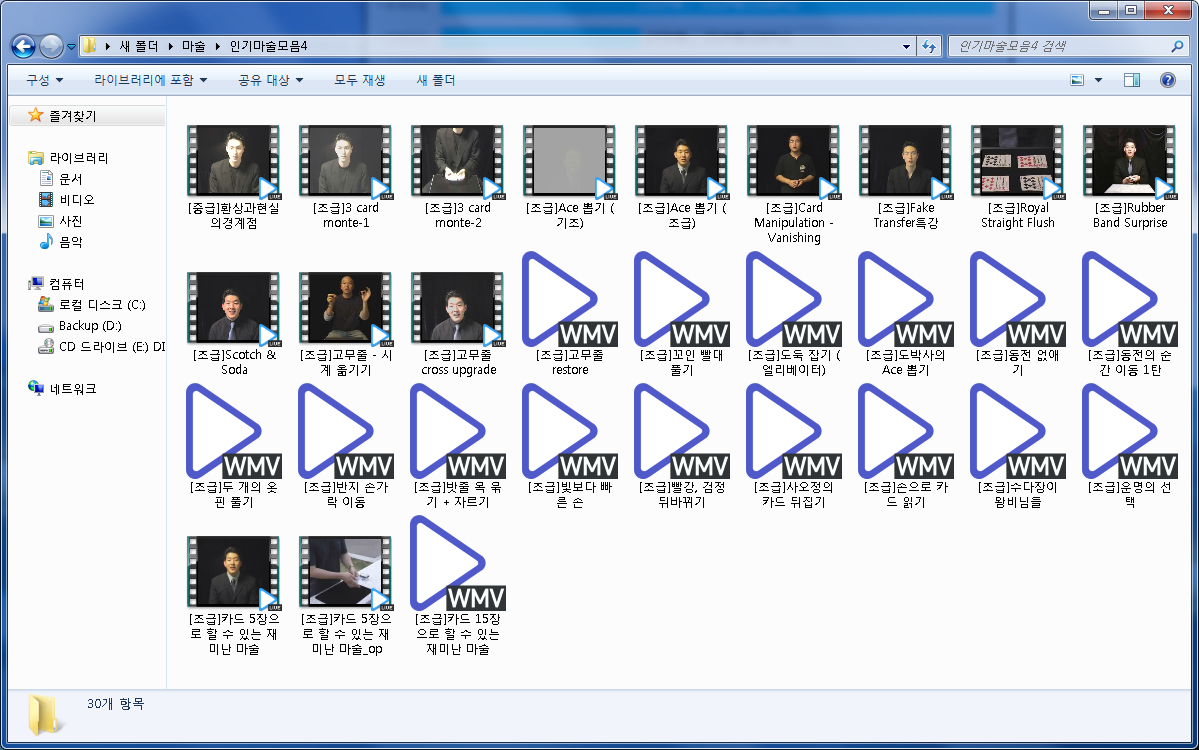Click the 인기마술모음4 검색 search field

(x=1060, y=46)
